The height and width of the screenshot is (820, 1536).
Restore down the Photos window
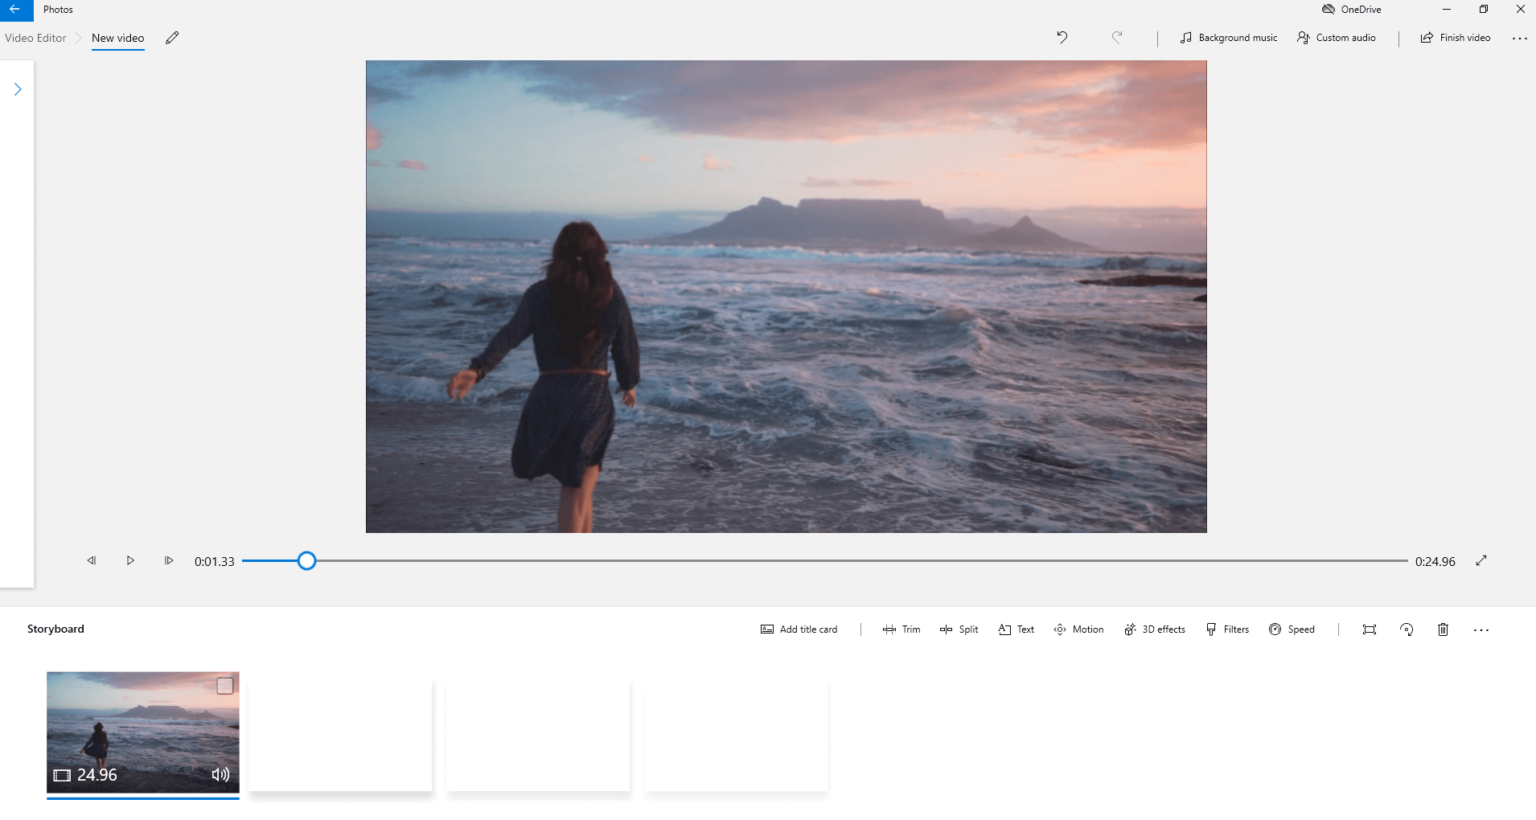point(1483,10)
